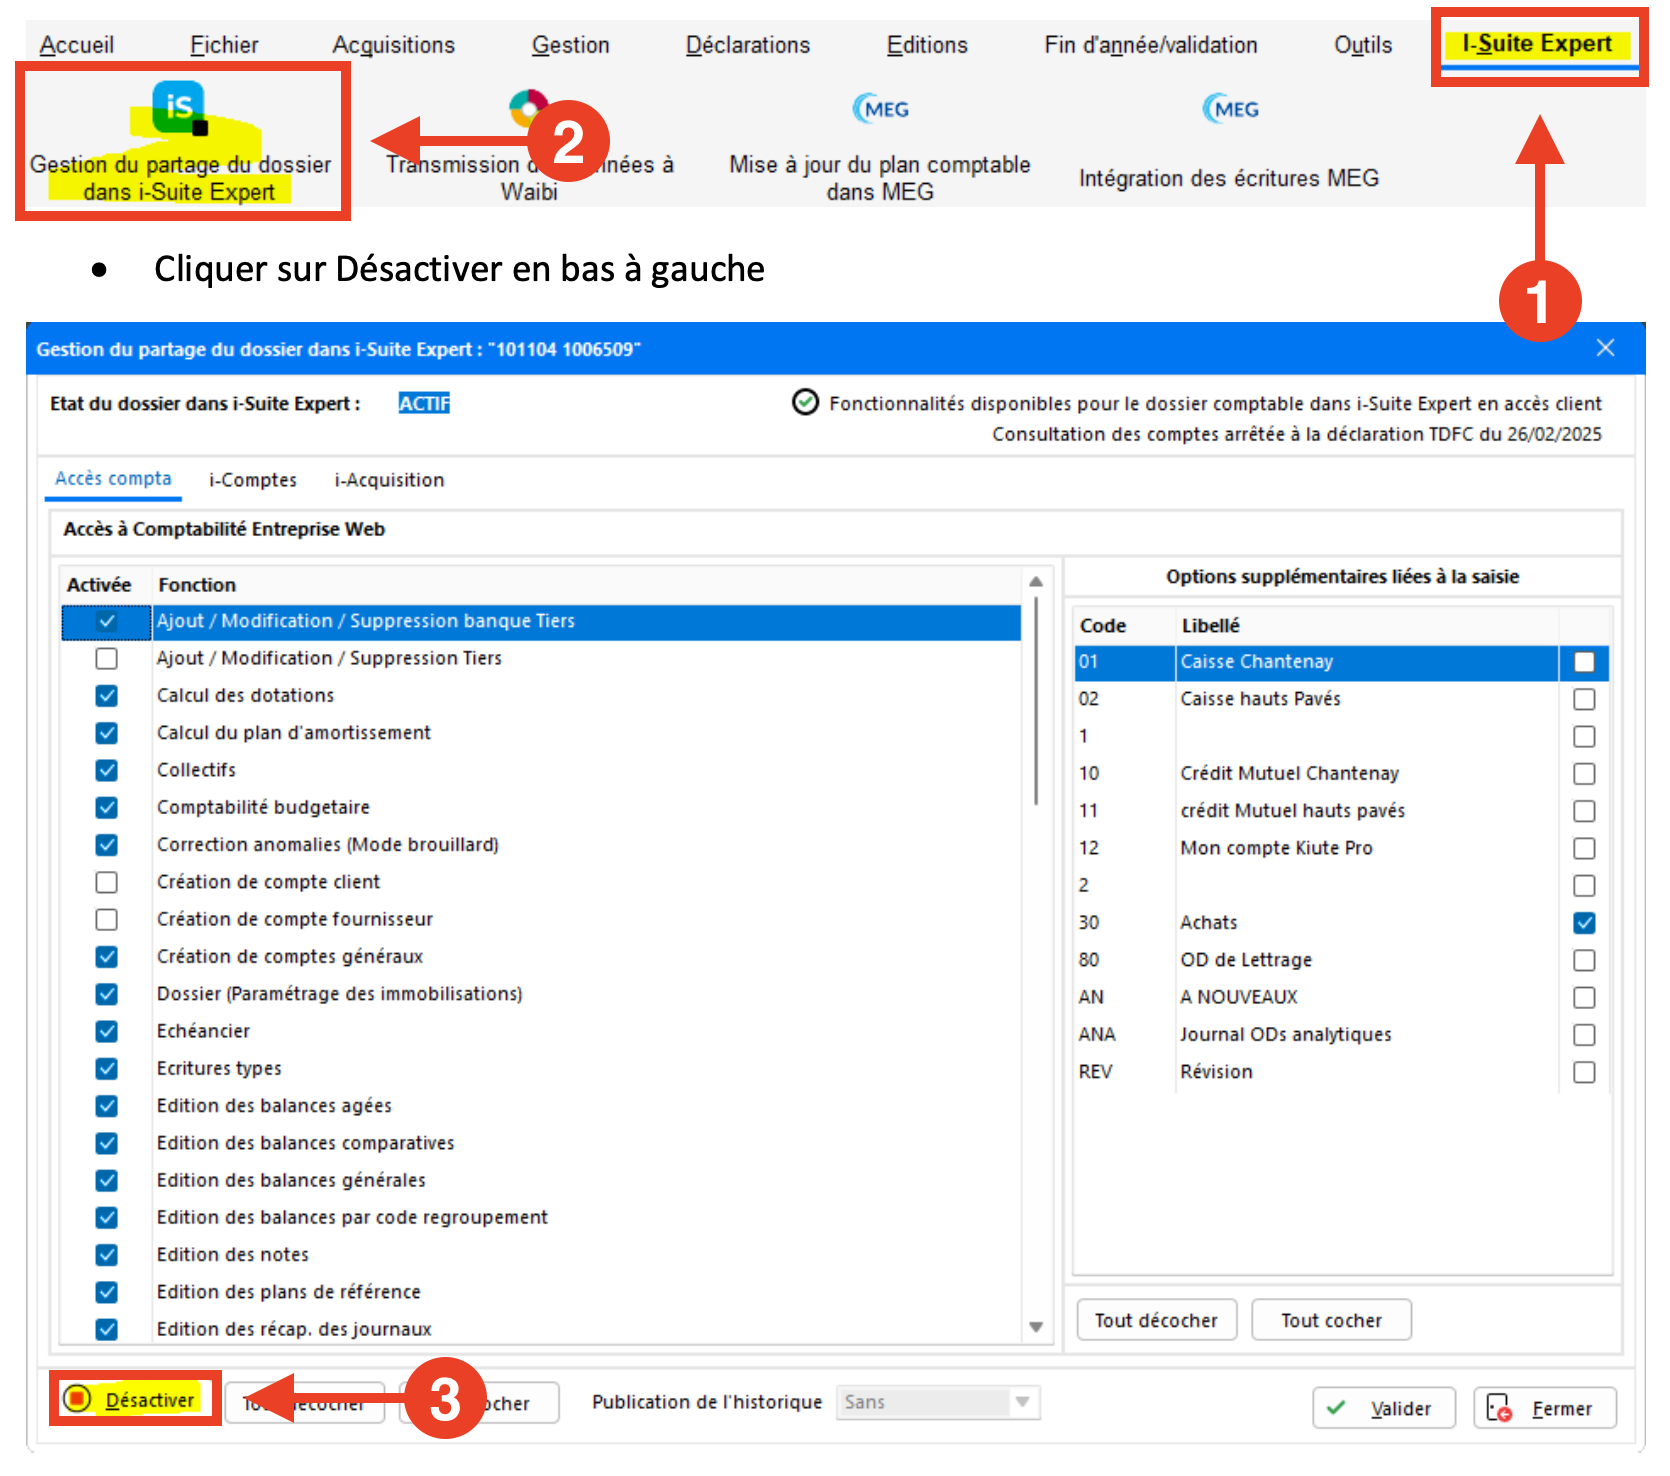The image size is (1670, 1476).
Task: Open the Outils menu
Action: (x=1363, y=45)
